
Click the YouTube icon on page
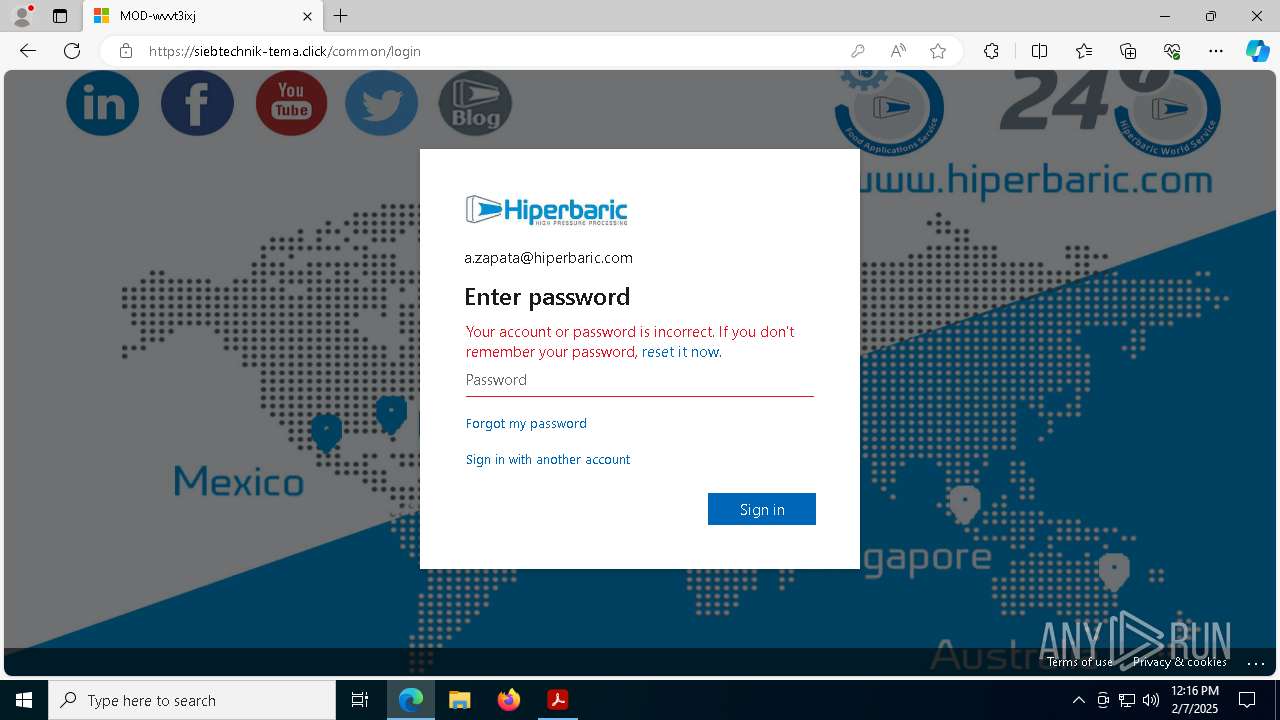point(291,102)
